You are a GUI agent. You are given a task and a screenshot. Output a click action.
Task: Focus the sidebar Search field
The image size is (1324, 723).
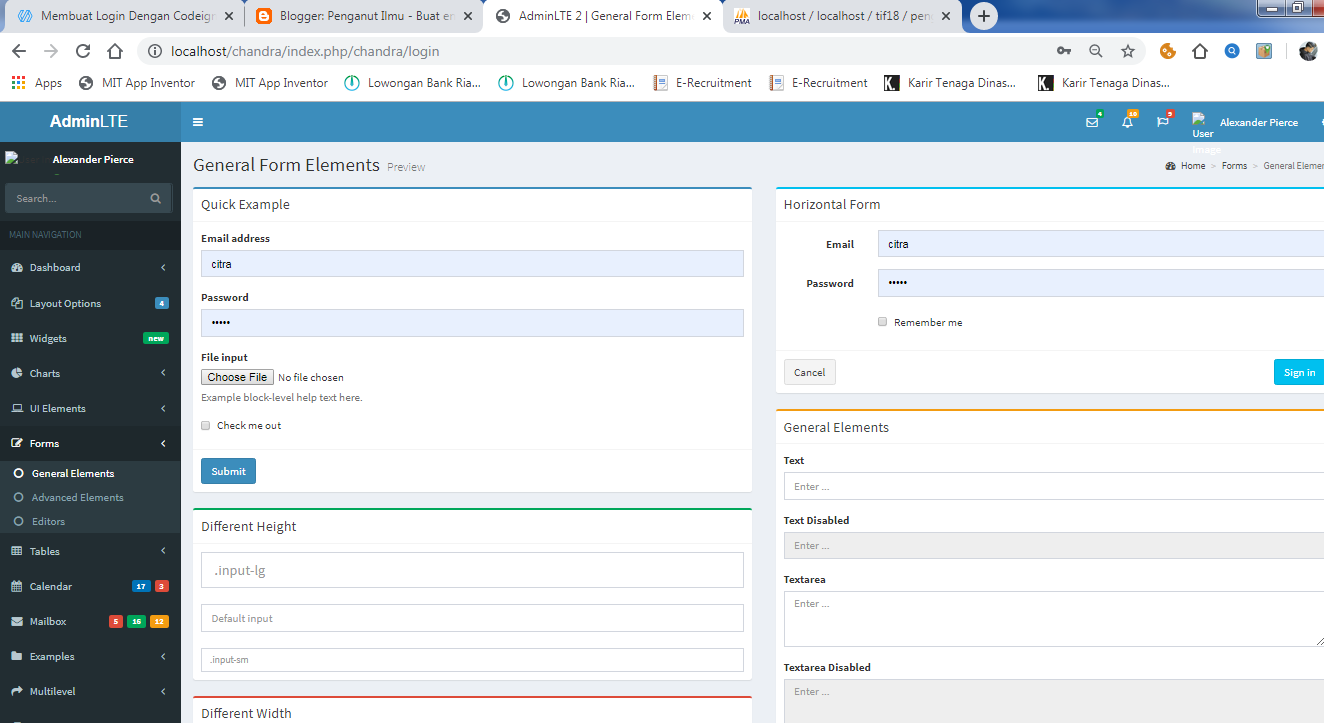coord(76,198)
